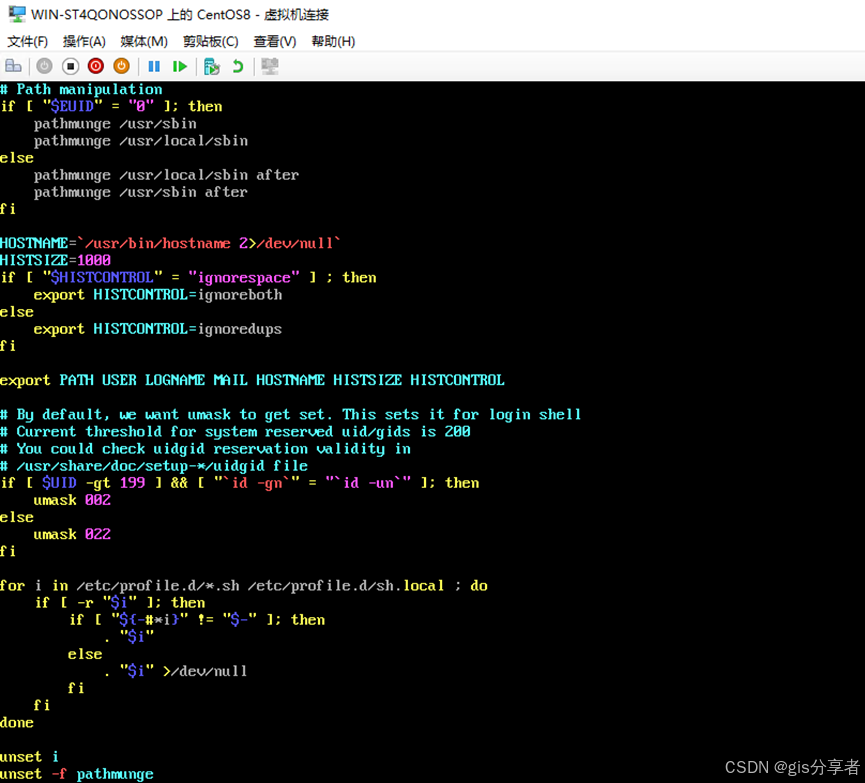
Task: Click '# Current threshold for system' comment
Action: click(x=235, y=432)
